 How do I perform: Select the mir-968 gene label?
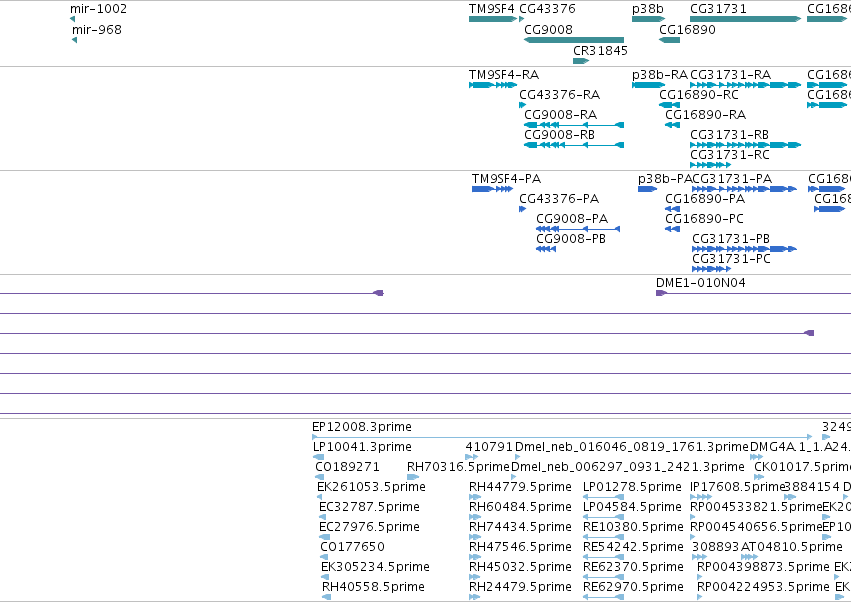click(97, 29)
